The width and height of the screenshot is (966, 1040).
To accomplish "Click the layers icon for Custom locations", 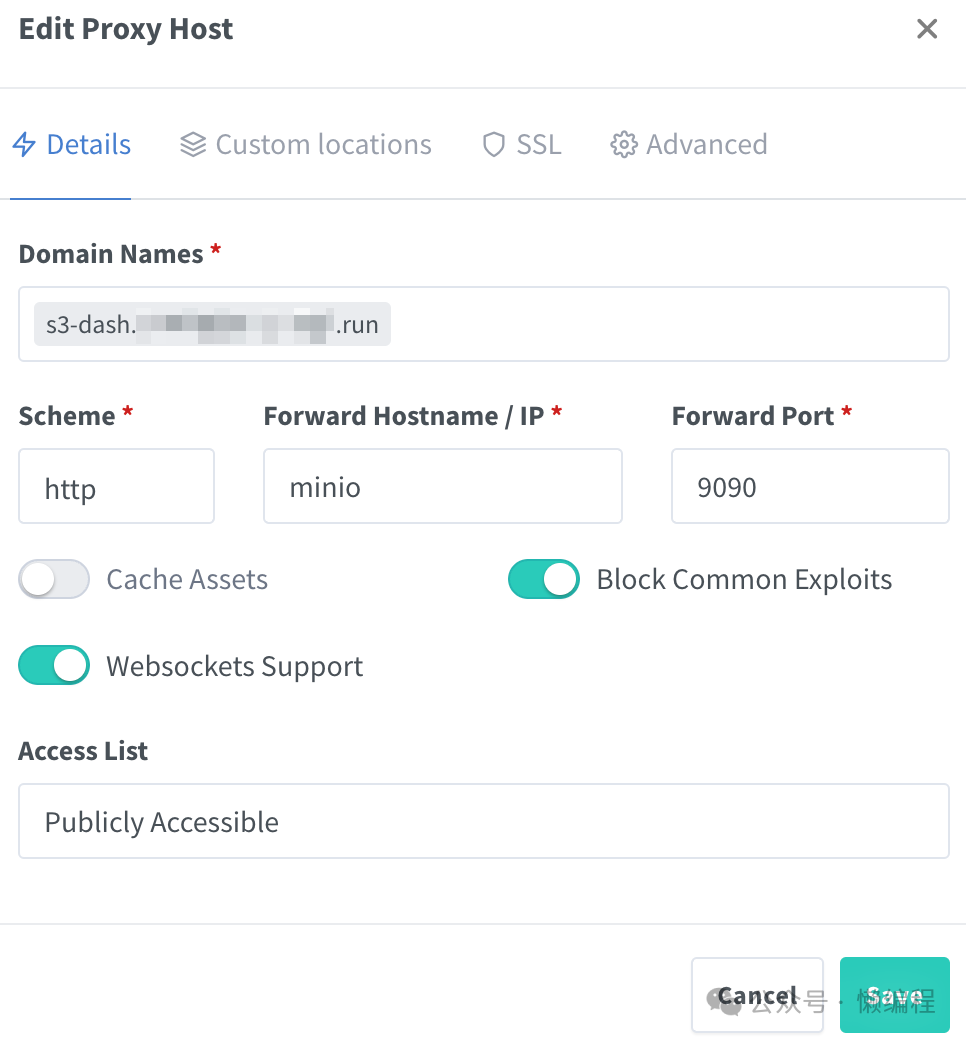I will coord(193,145).
